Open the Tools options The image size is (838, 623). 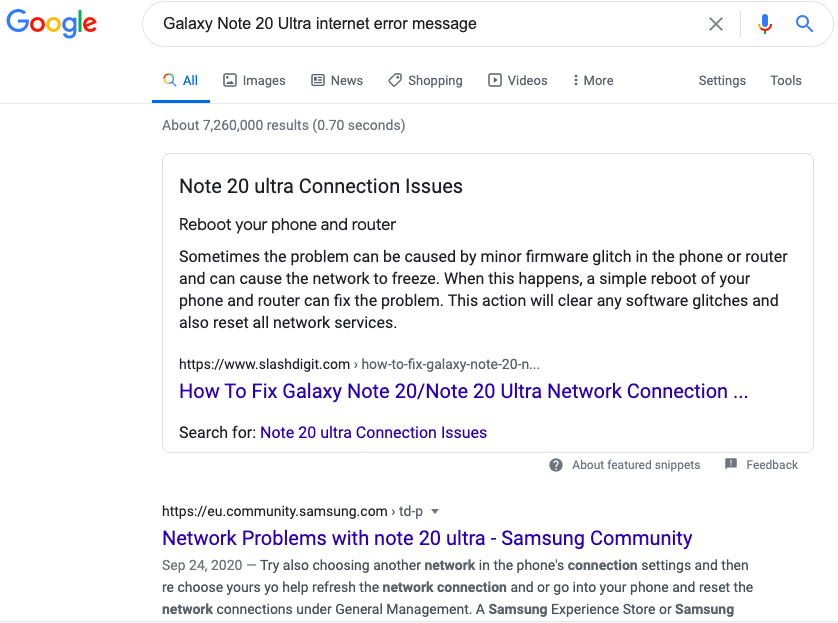(786, 80)
